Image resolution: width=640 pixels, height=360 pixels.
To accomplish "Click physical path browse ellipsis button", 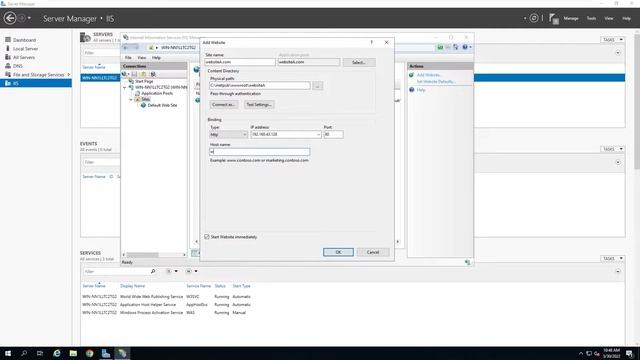I will pyautogui.click(x=318, y=86).
